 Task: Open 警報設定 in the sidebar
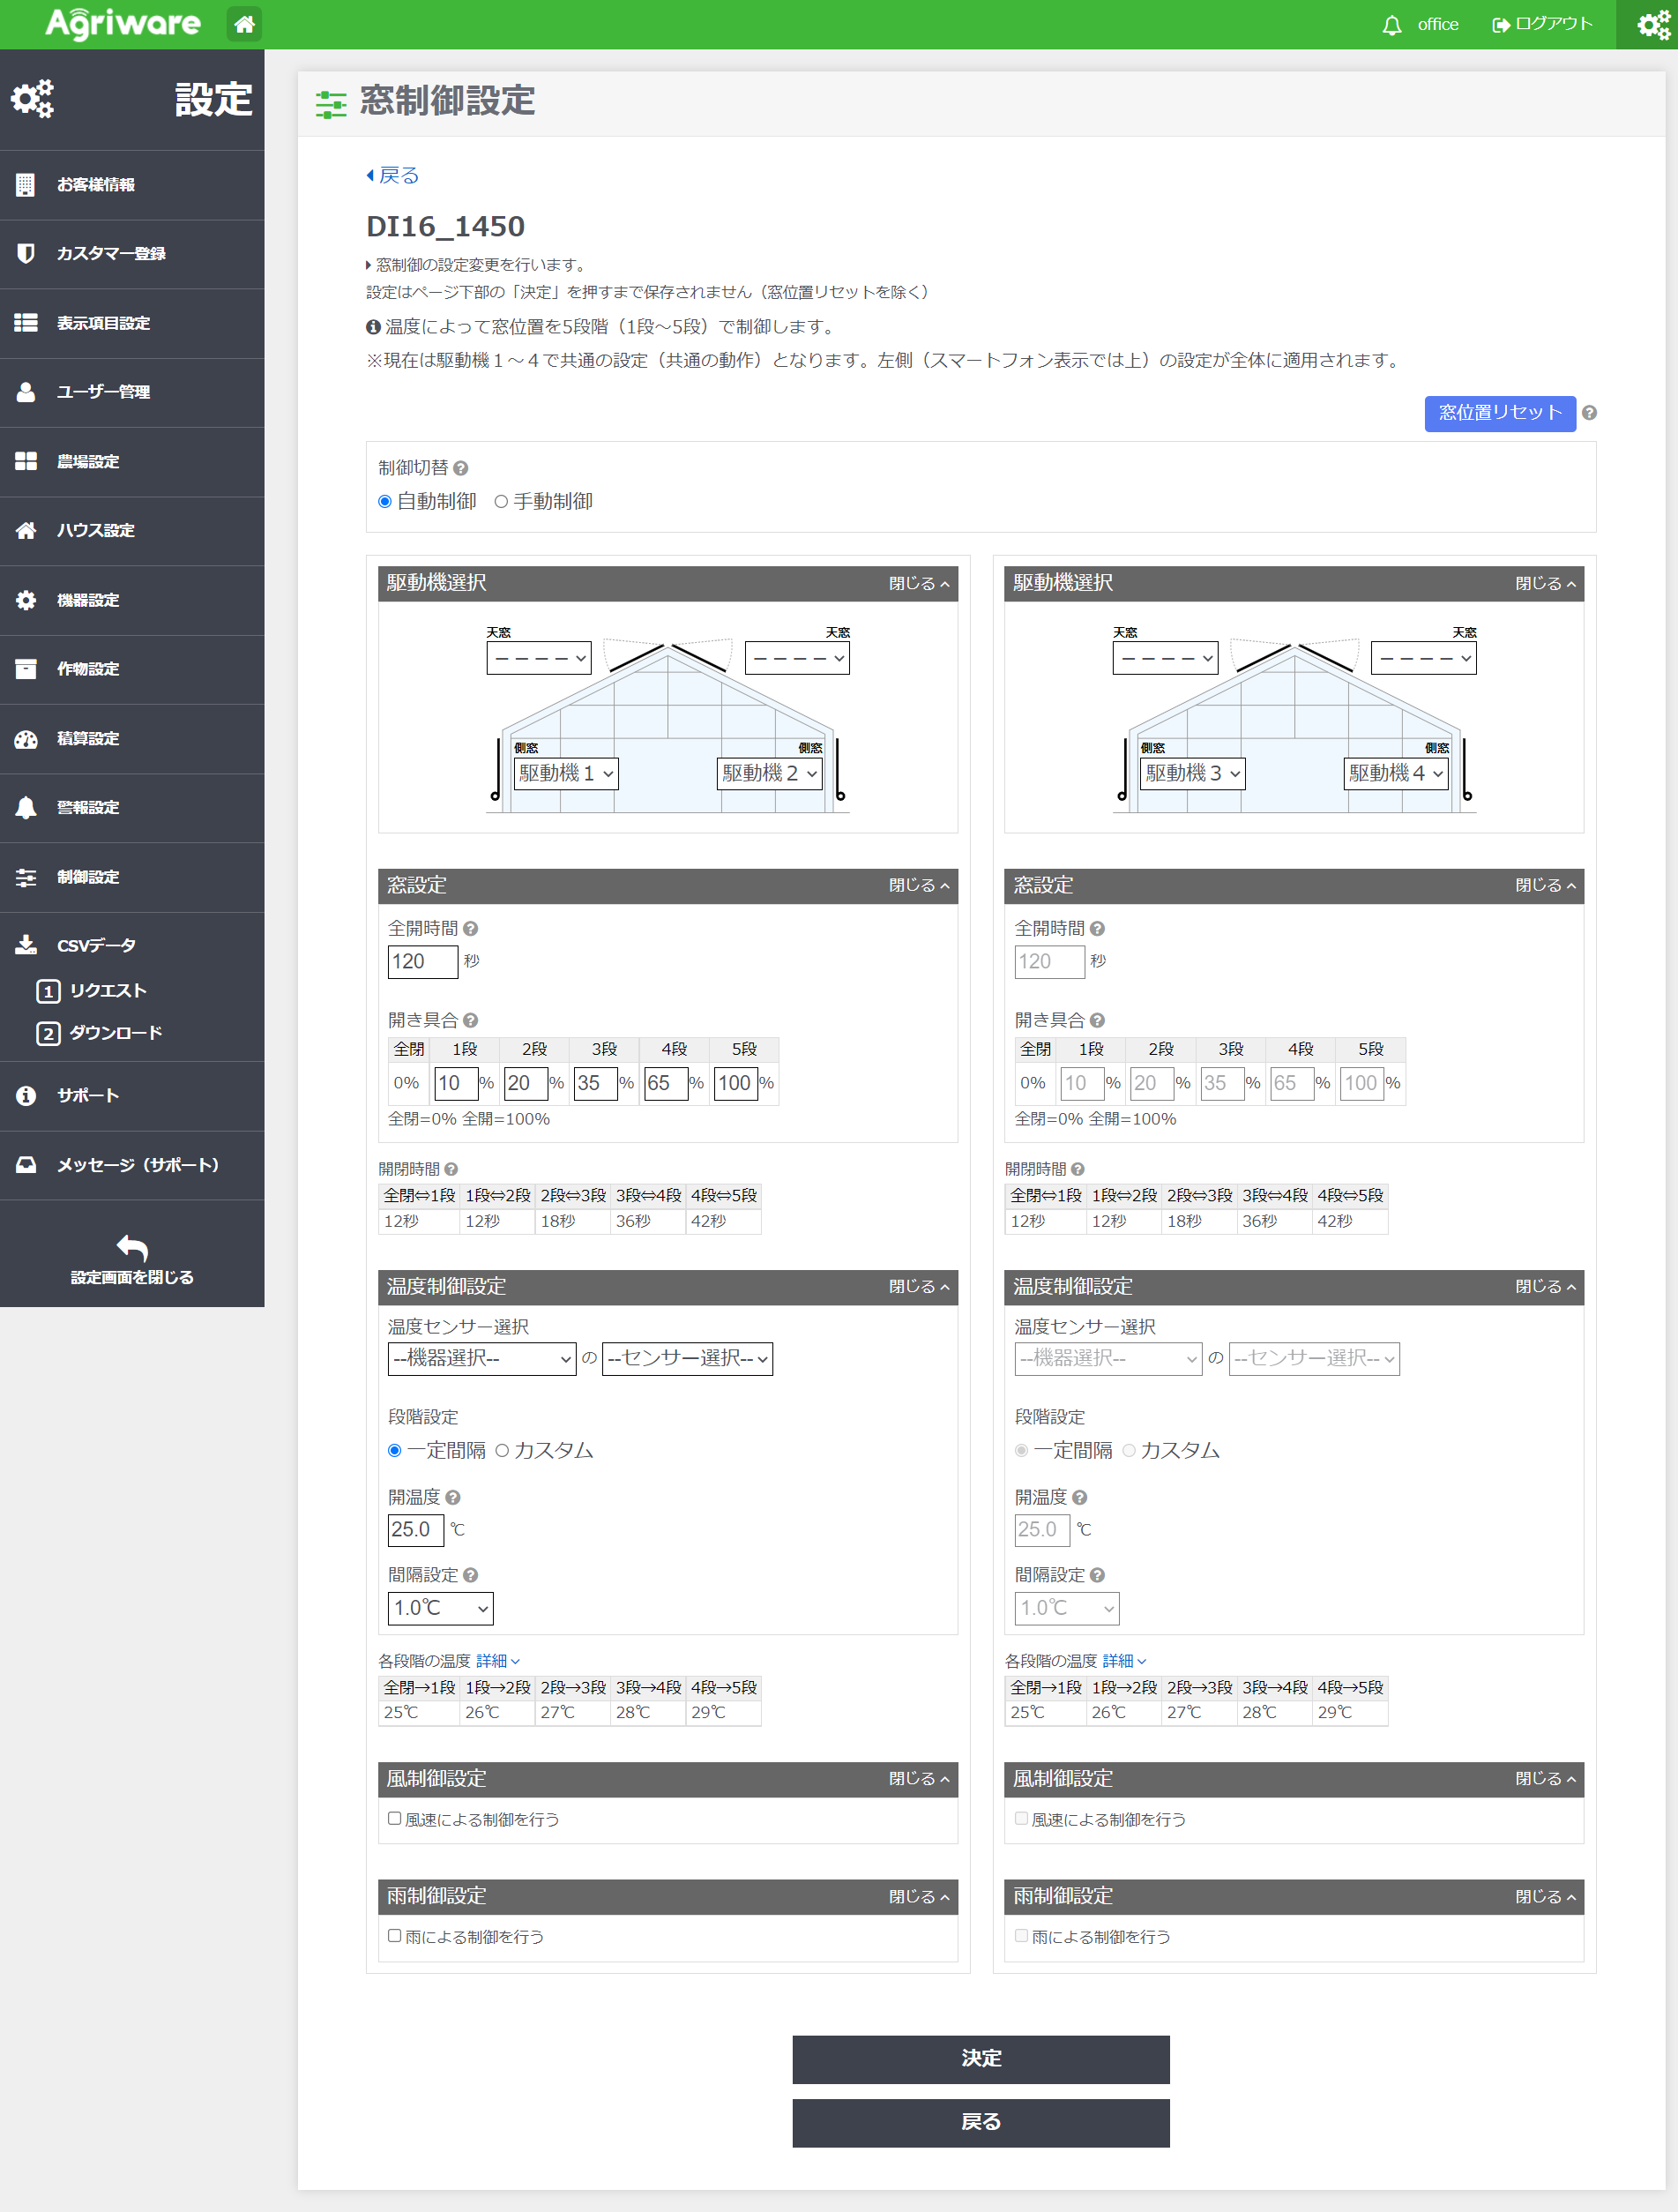(x=88, y=808)
